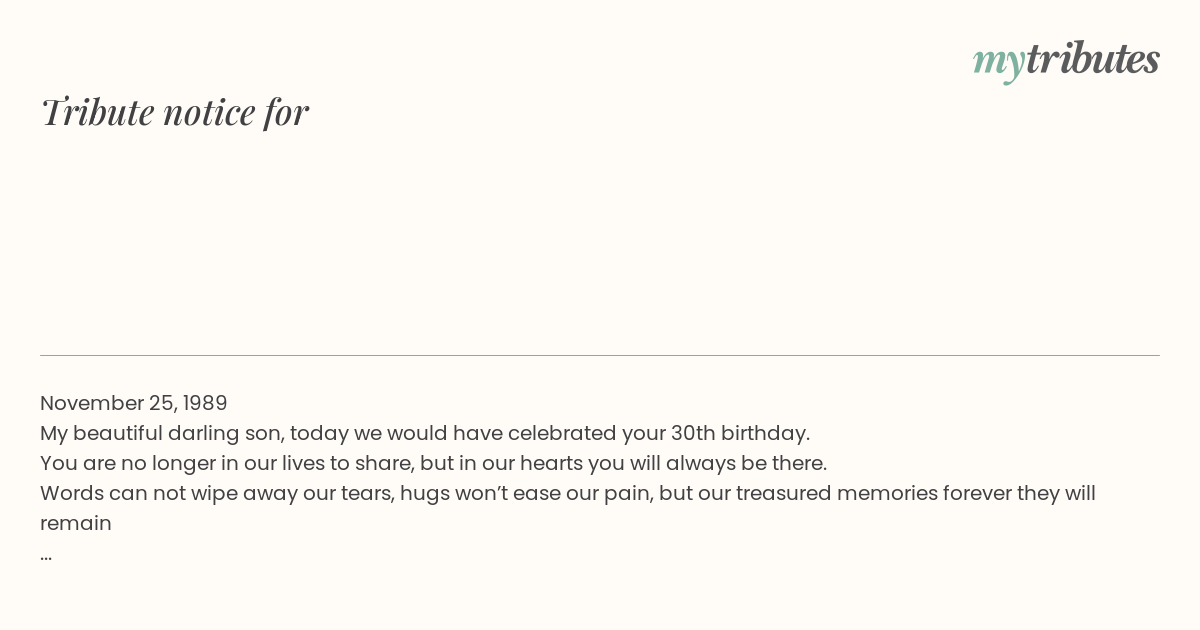Click the green "my" in logo
1200x630 pixels.
[x=998, y=64]
